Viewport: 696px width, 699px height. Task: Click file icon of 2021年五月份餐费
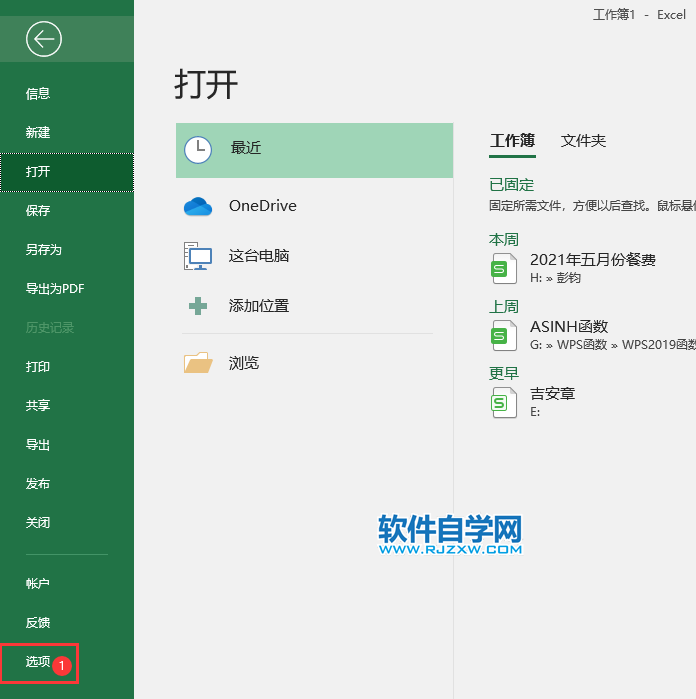click(x=504, y=268)
